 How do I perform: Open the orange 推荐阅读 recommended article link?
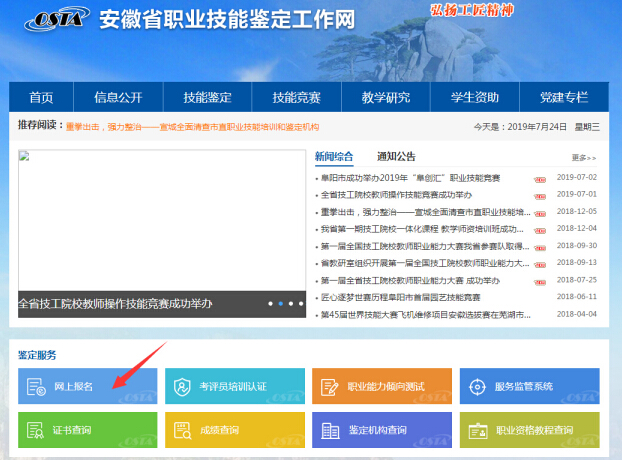192,127
